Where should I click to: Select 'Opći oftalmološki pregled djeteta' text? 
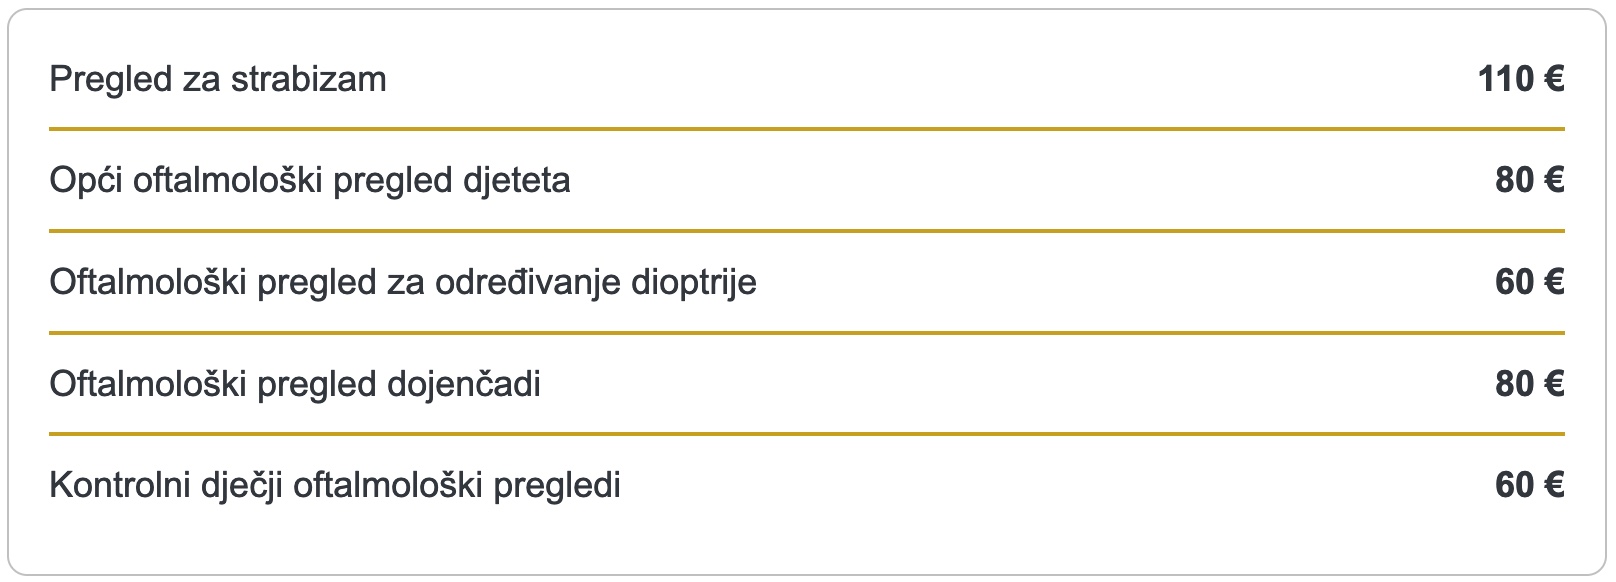[x=310, y=181]
